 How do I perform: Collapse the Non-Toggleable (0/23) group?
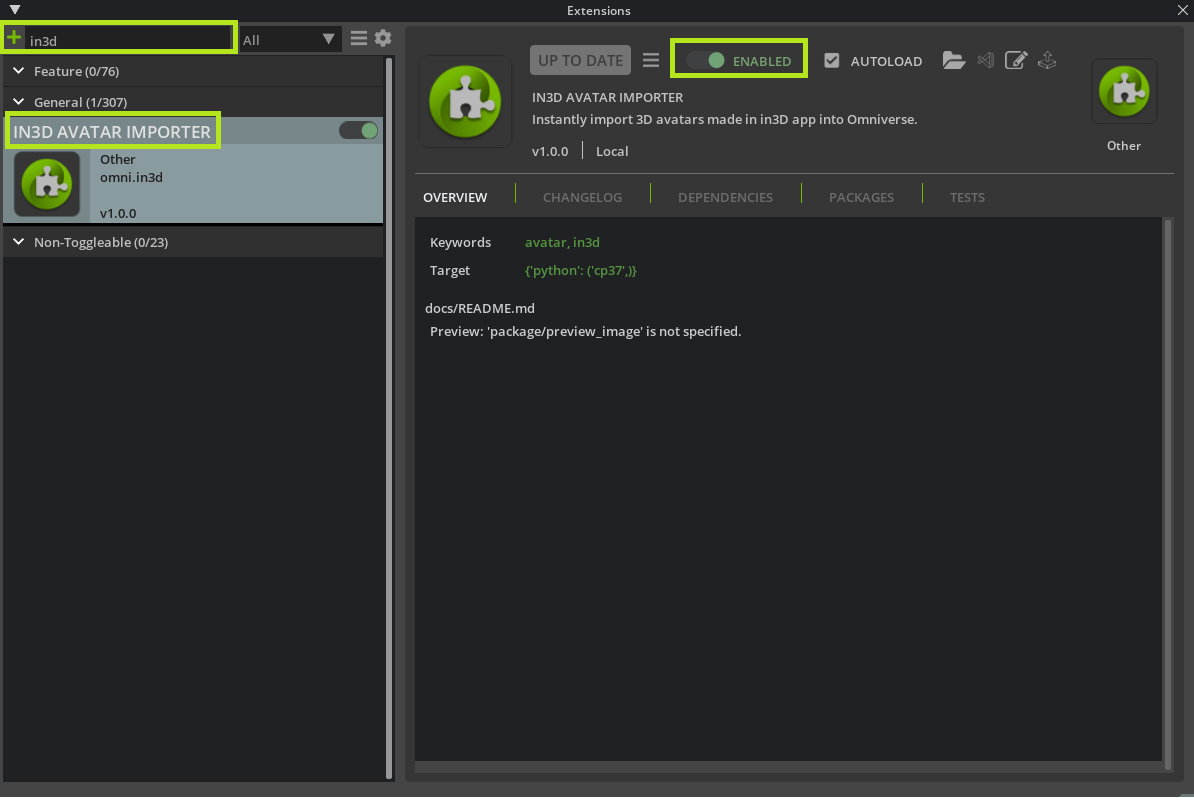click(x=19, y=241)
